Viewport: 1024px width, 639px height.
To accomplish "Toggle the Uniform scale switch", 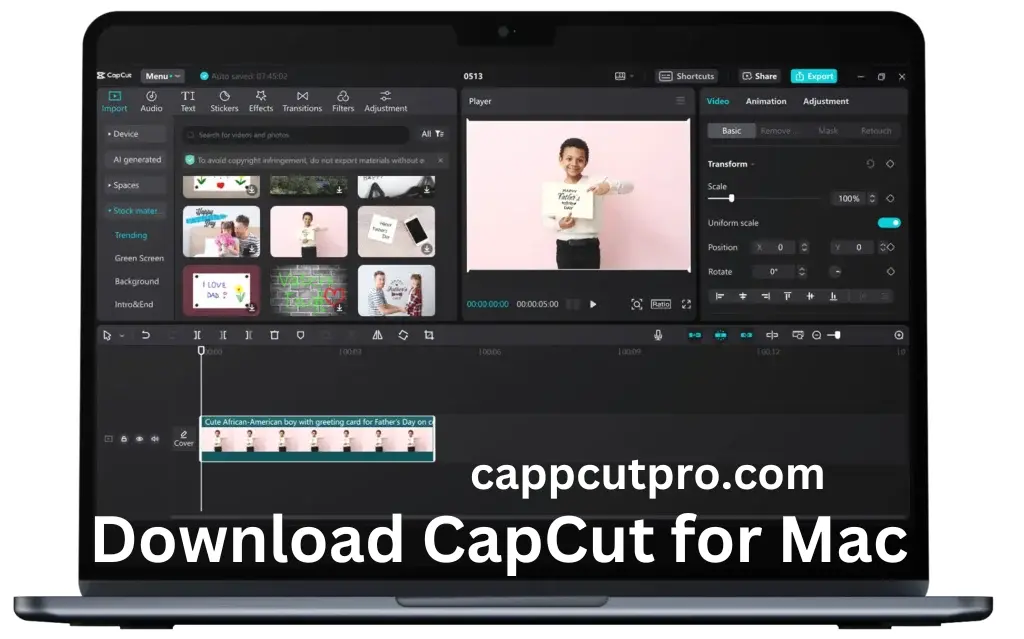I will tap(889, 223).
